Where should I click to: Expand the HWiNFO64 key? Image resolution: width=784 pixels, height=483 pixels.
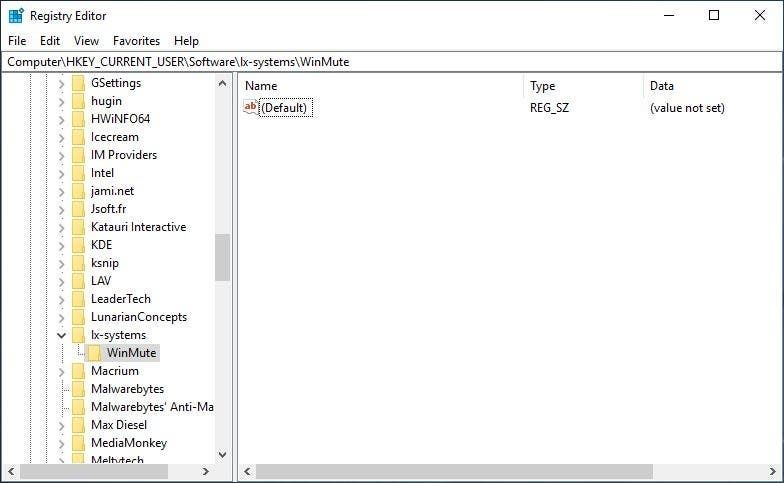pyautogui.click(x=62, y=120)
